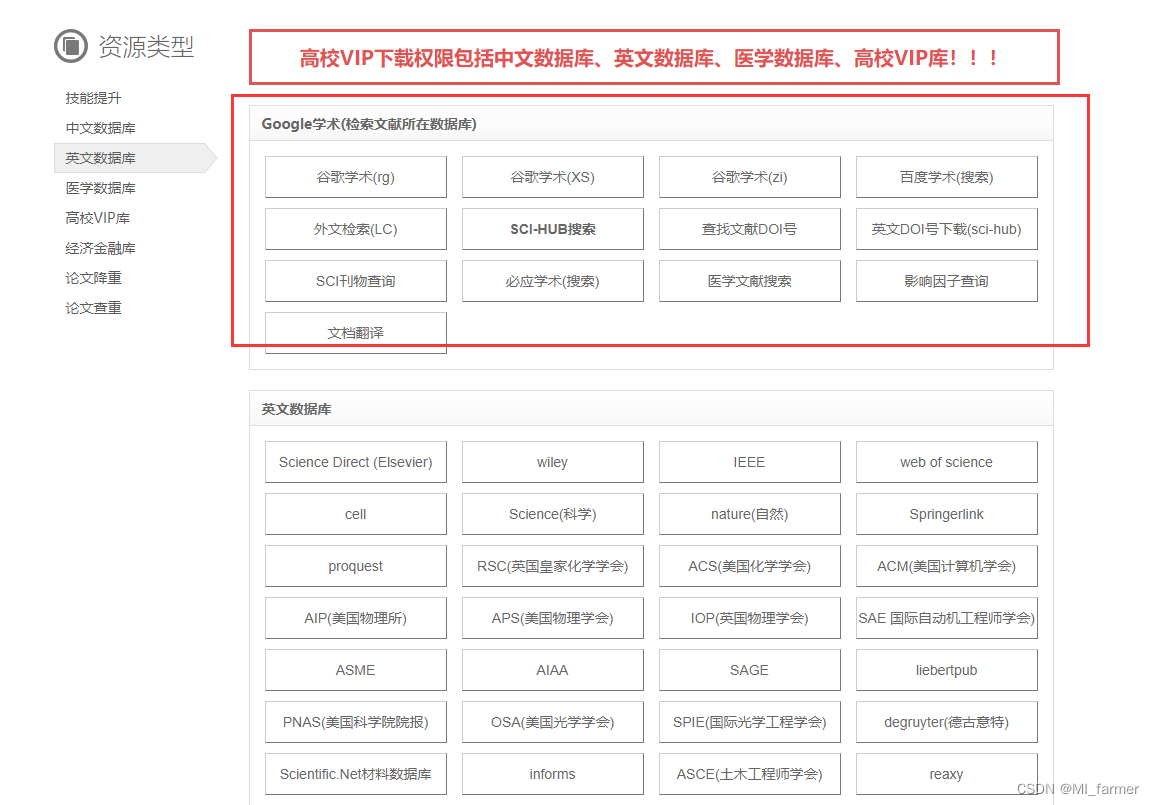Click 必应学术(搜索)
1154x805 pixels.
pyautogui.click(x=553, y=281)
